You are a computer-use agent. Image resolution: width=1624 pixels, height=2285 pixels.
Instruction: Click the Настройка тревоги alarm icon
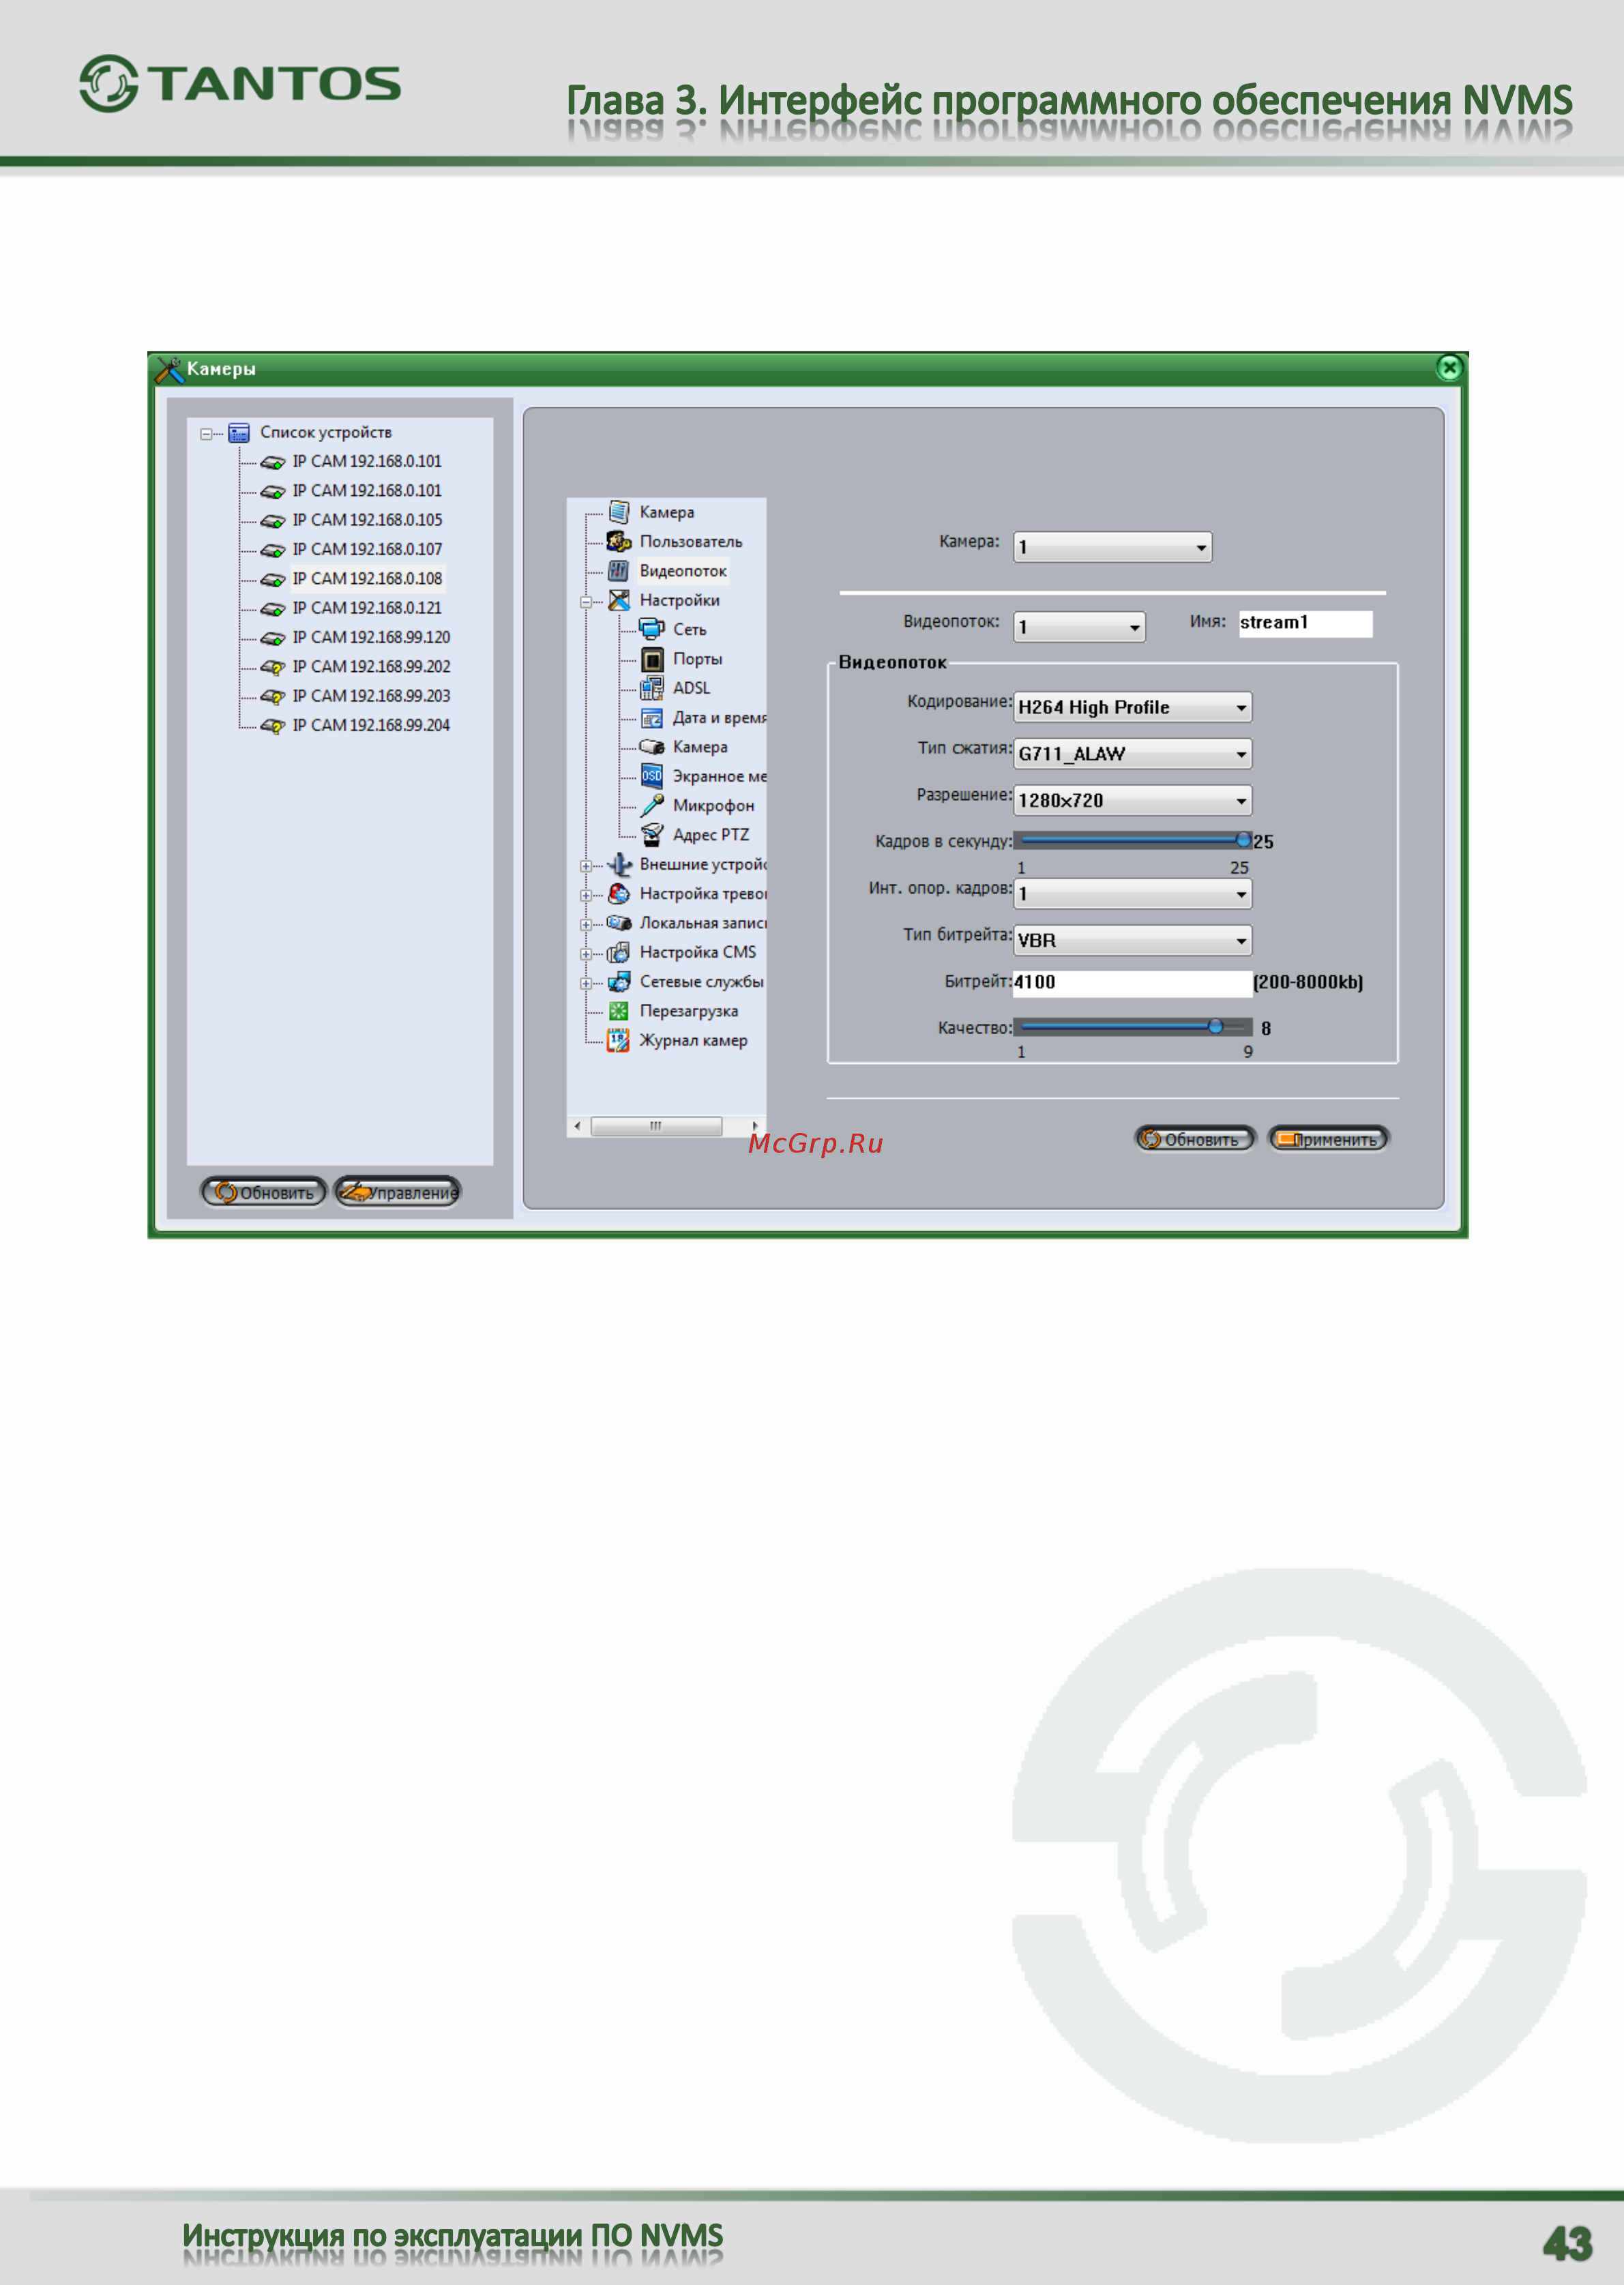click(x=619, y=893)
